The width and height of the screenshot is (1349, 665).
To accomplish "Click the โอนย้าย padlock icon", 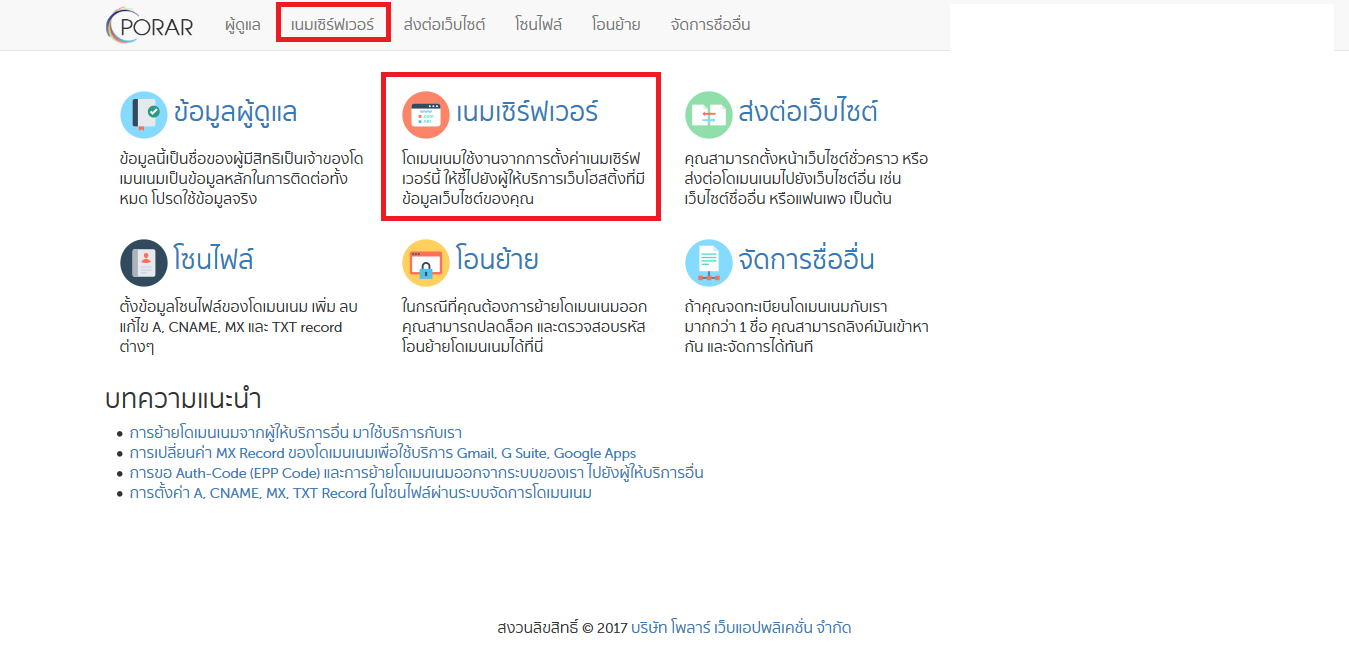I will click(x=426, y=262).
